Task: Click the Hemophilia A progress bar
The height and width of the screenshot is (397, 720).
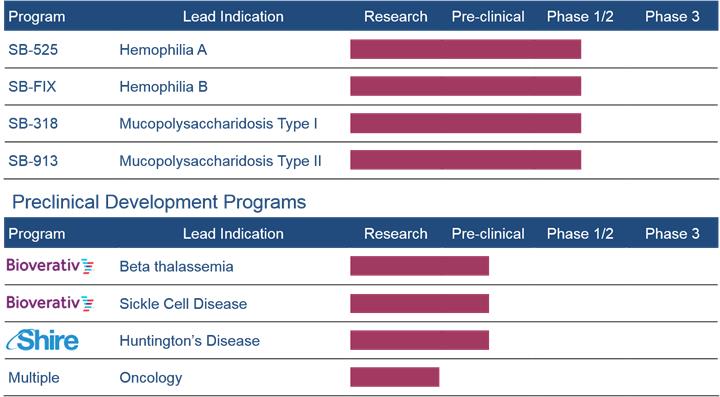Action: (x=466, y=49)
